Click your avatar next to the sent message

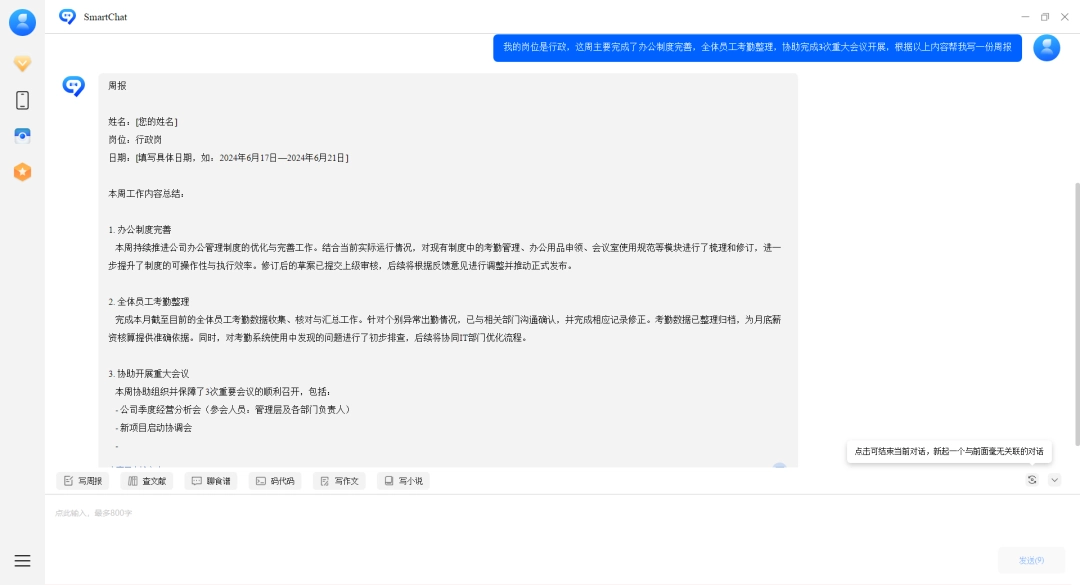coord(1047,47)
